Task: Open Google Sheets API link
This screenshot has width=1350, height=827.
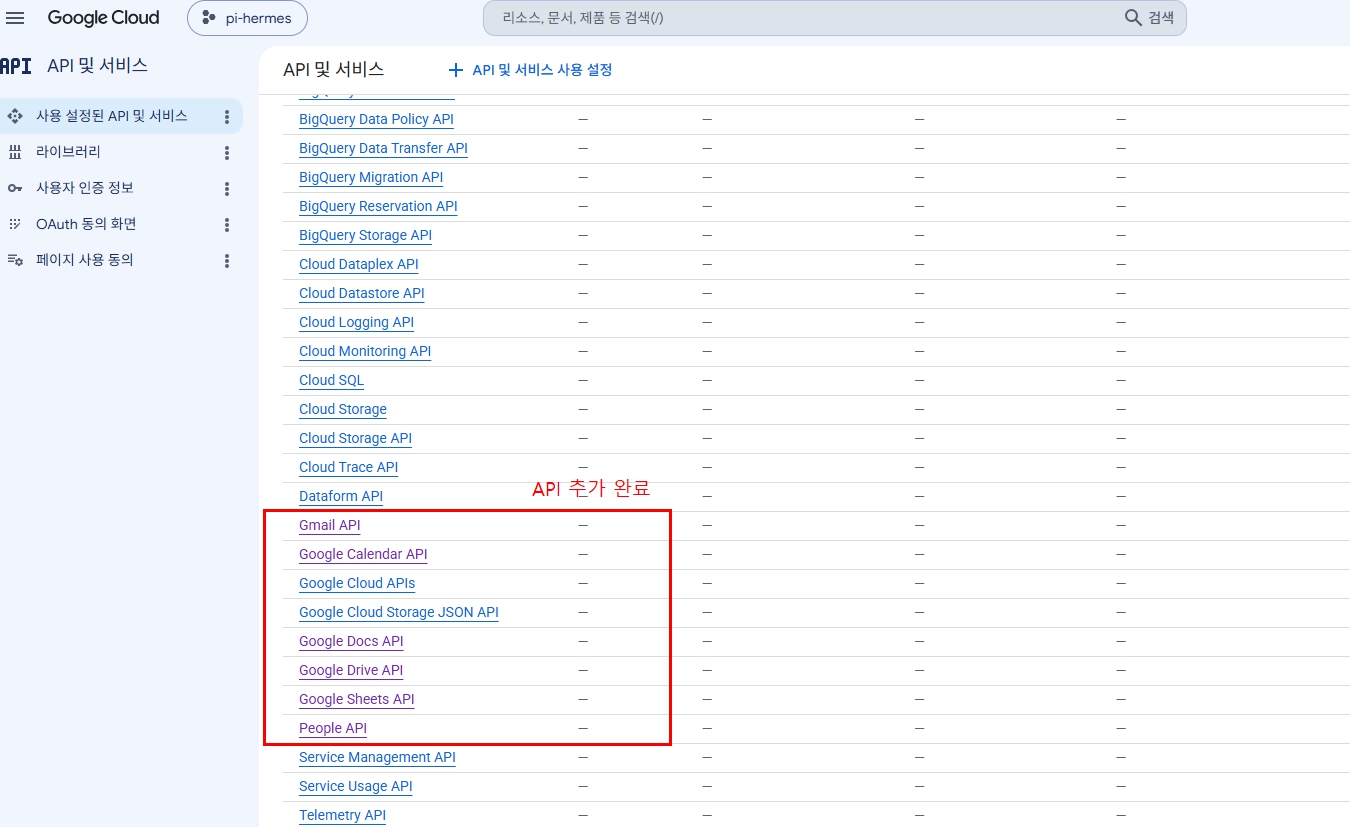Action: 356,699
